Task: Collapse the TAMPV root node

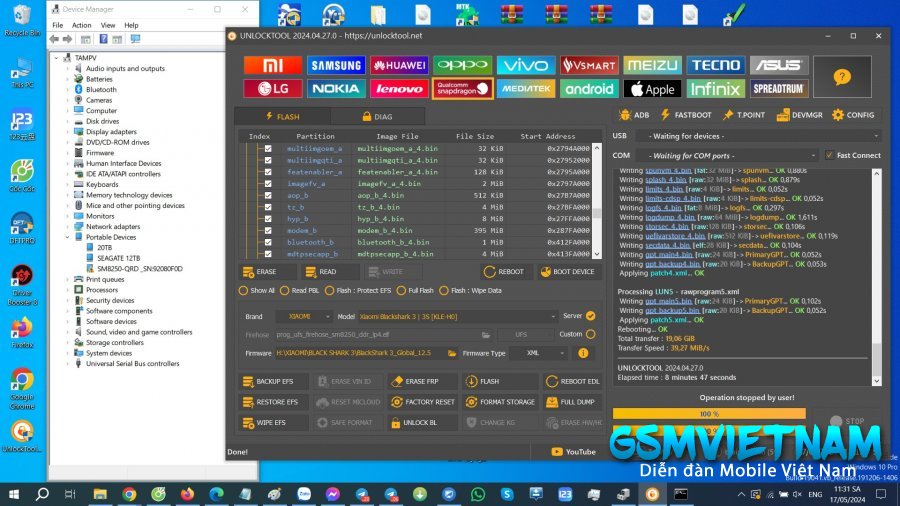Action: coord(56,58)
